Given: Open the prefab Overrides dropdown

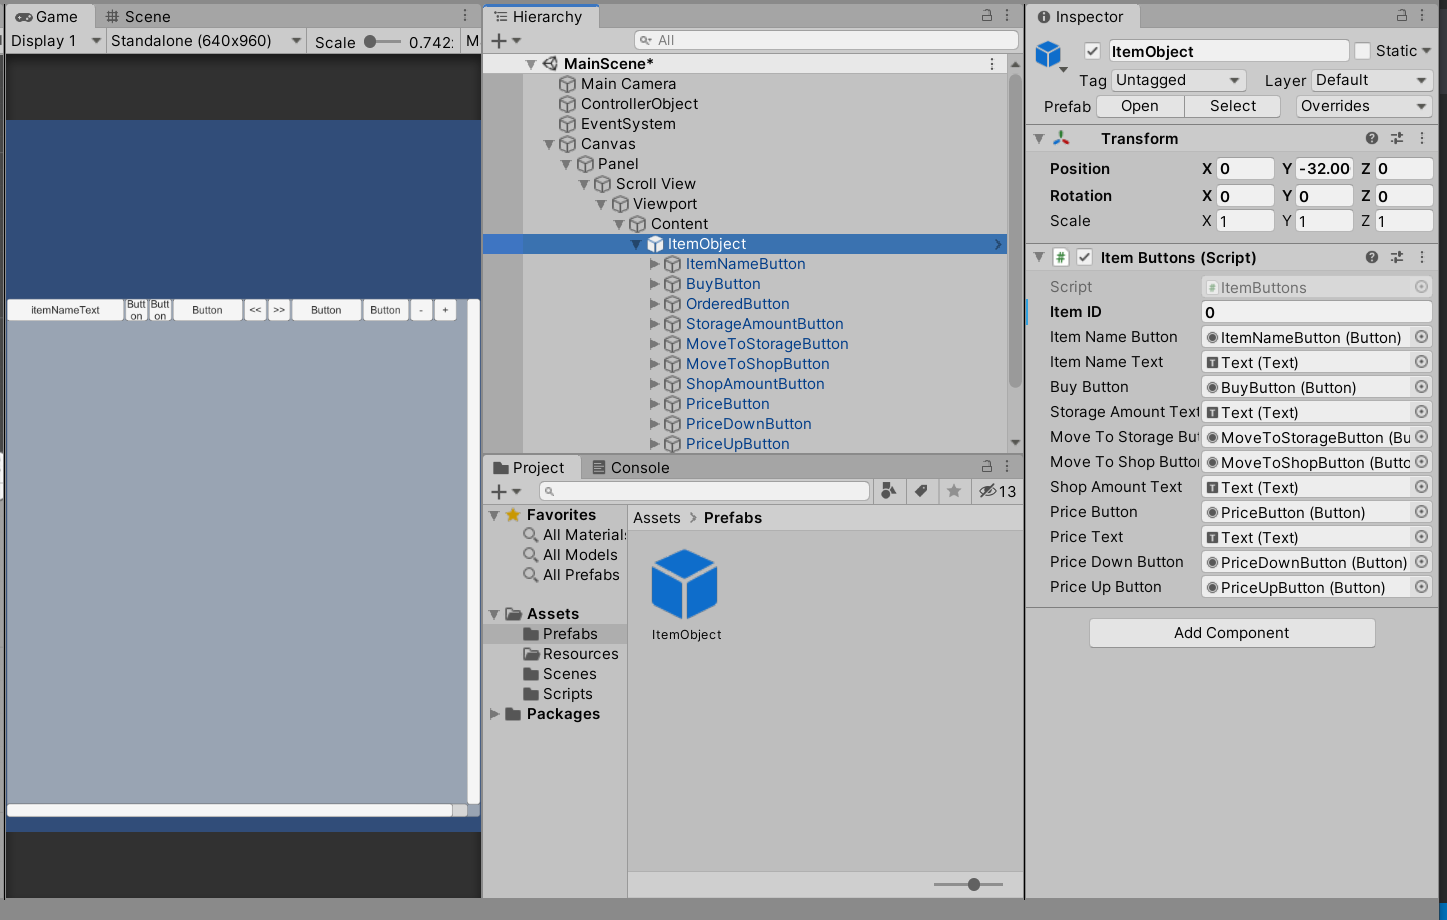Looking at the screenshot, I should [x=1364, y=106].
